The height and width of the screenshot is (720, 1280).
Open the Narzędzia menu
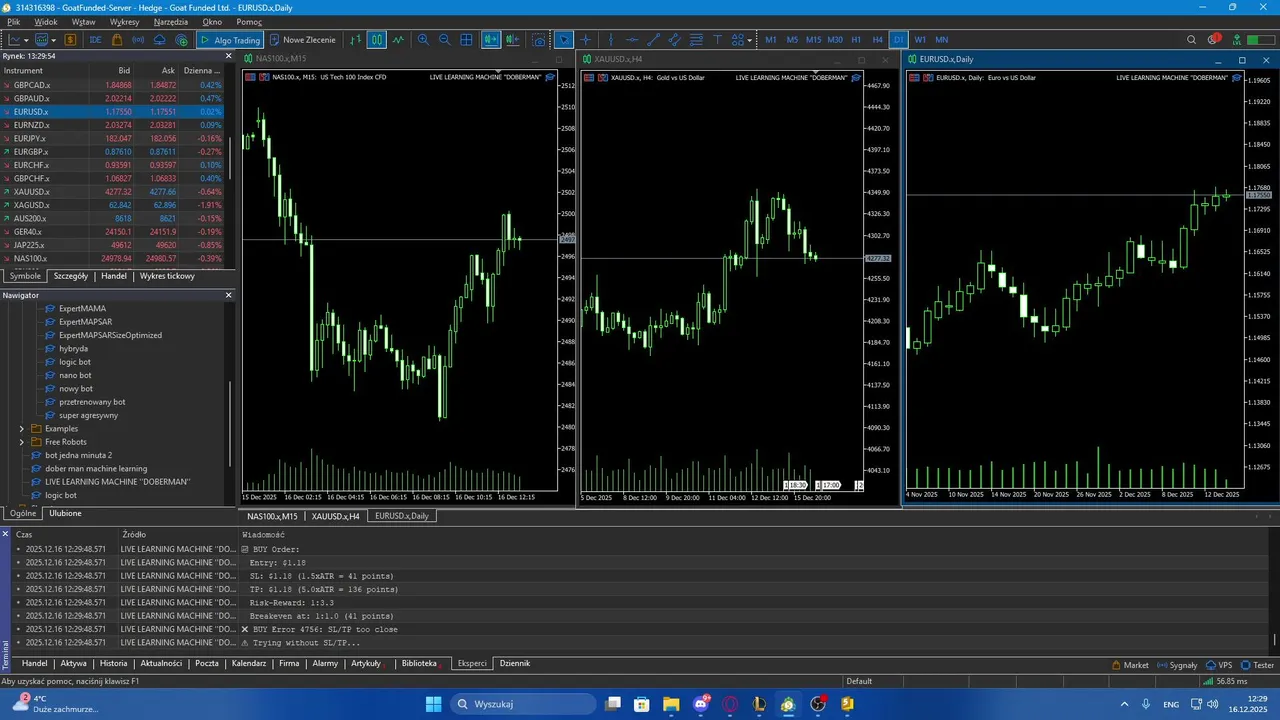point(171,21)
